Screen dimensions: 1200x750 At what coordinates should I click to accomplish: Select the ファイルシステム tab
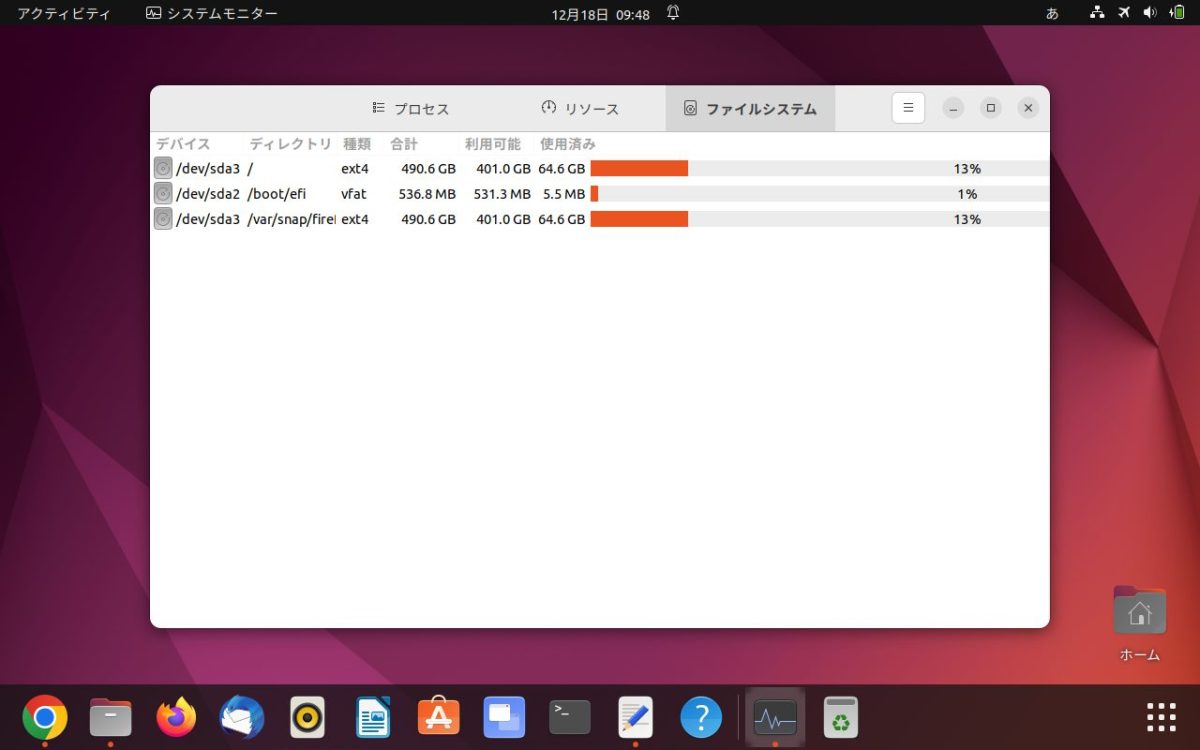[x=750, y=109]
